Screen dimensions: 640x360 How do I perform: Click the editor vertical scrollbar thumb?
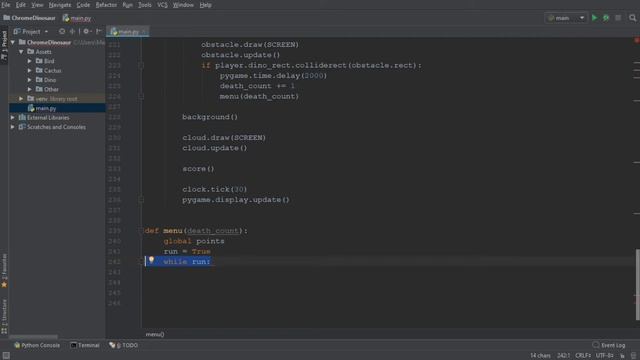coord(638,284)
